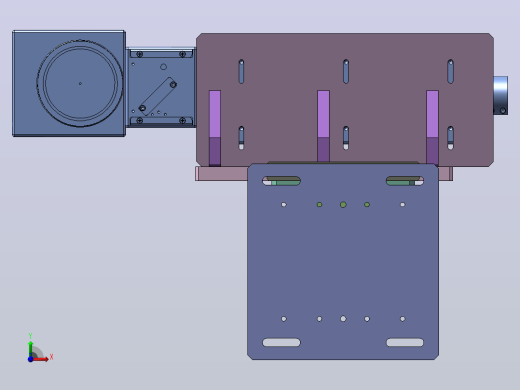Click the lower-right short slot on mauve plate
The height and width of the screenshot is (390, 520).
pyautogui.click(x=450, y=138)
